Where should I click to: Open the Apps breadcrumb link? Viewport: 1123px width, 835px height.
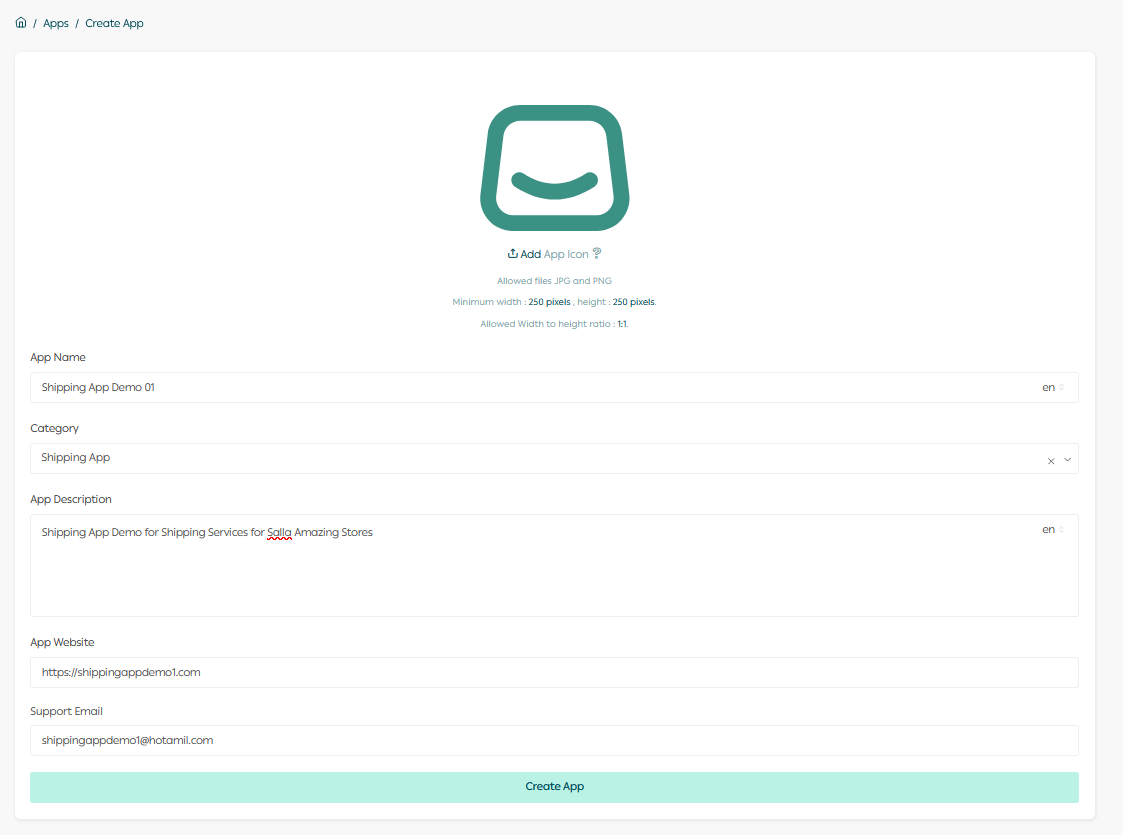tap(56, 24)
